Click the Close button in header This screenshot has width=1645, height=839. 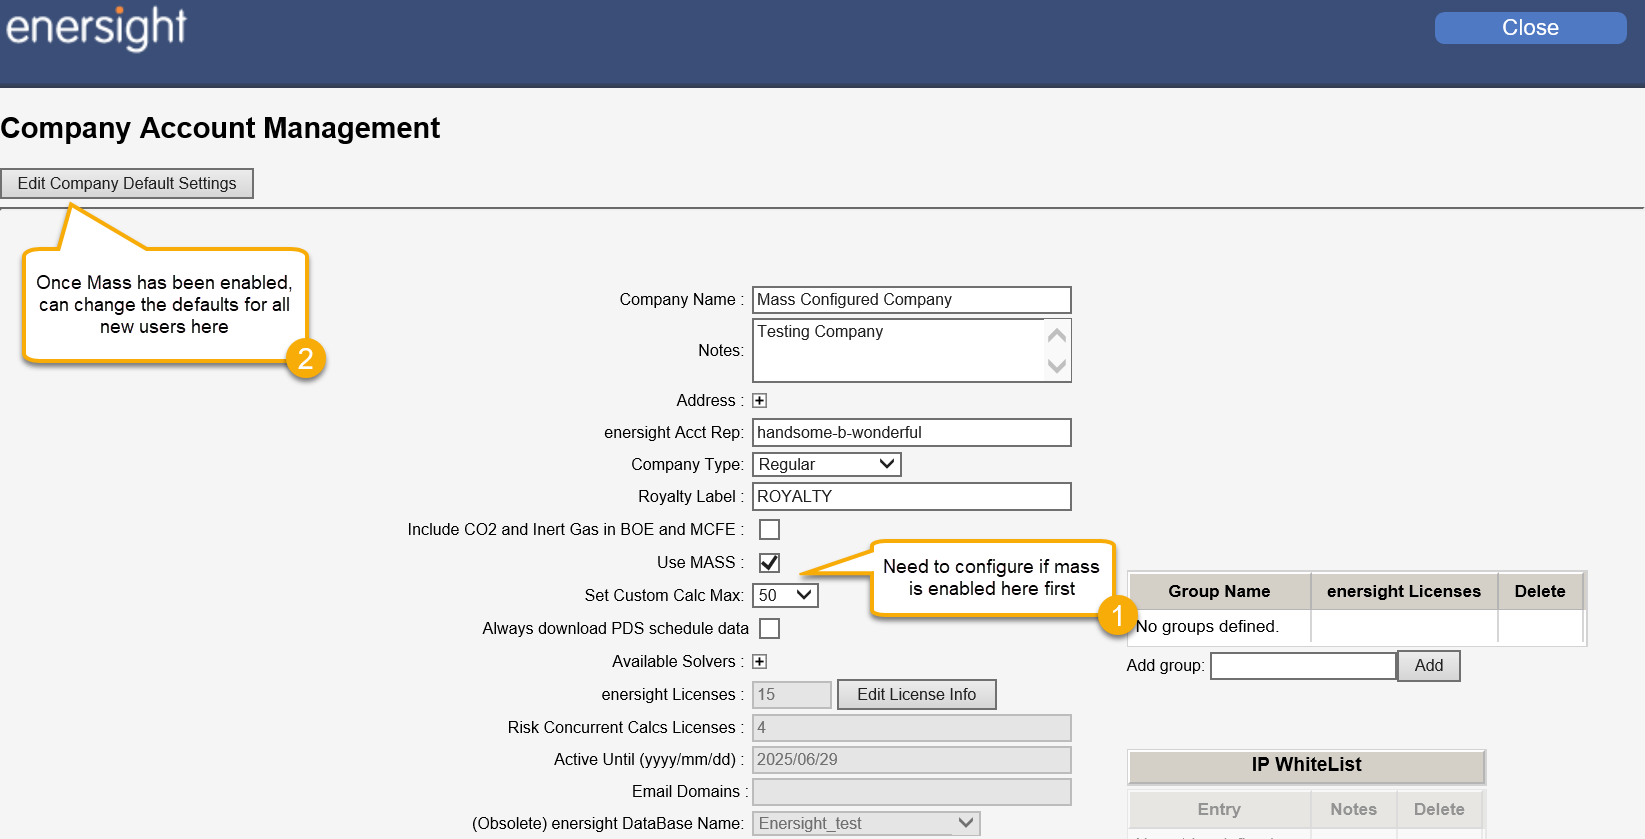pos(1530,28)
